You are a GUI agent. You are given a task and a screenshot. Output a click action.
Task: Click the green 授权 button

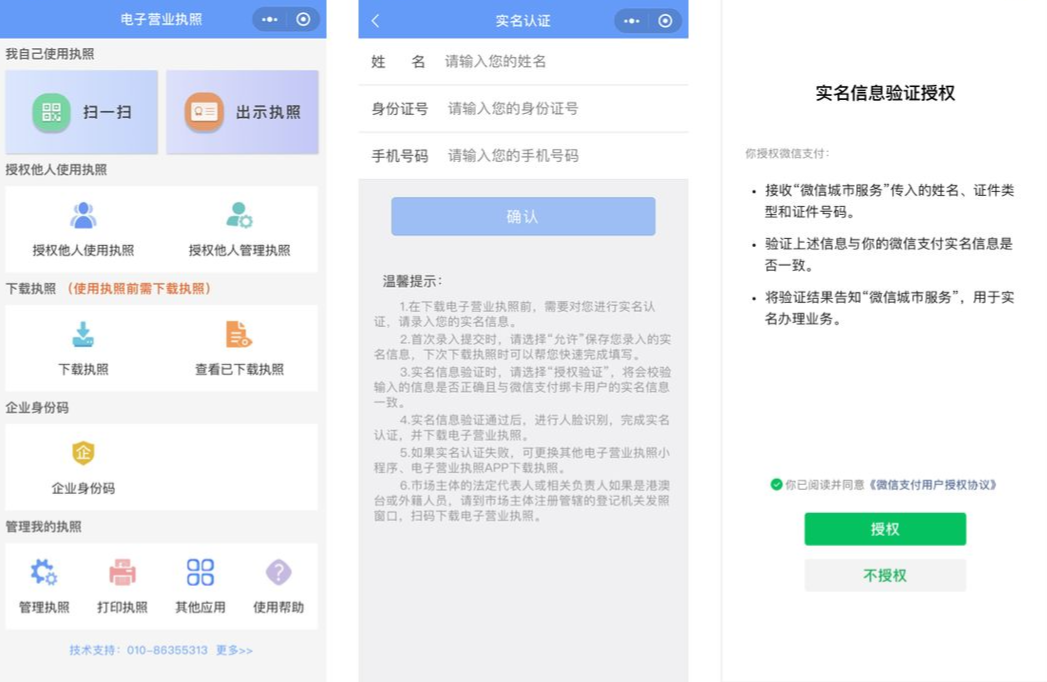[x=885, y=529]
